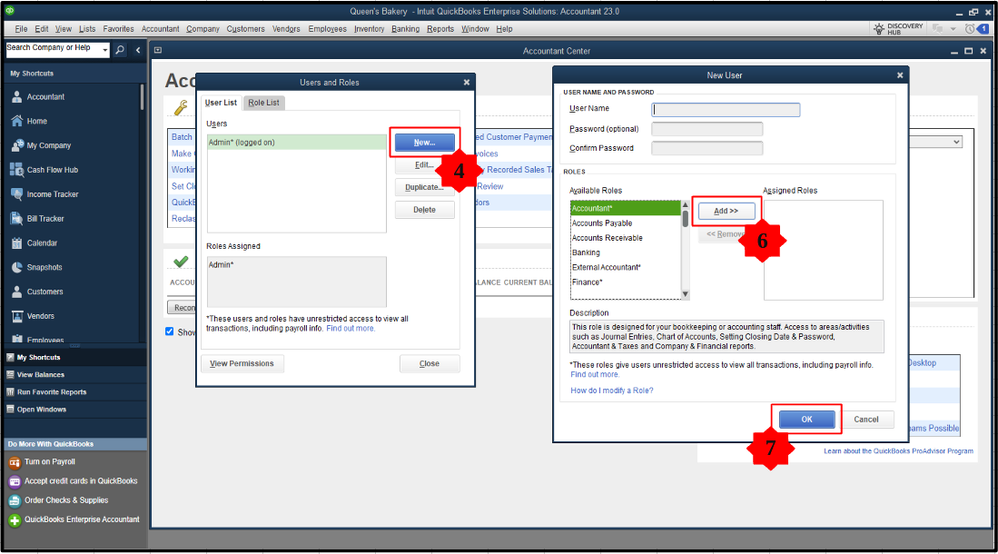Show the View Balances panel
The width and height of the screenshot is (998, 554).
click(40, 374)
